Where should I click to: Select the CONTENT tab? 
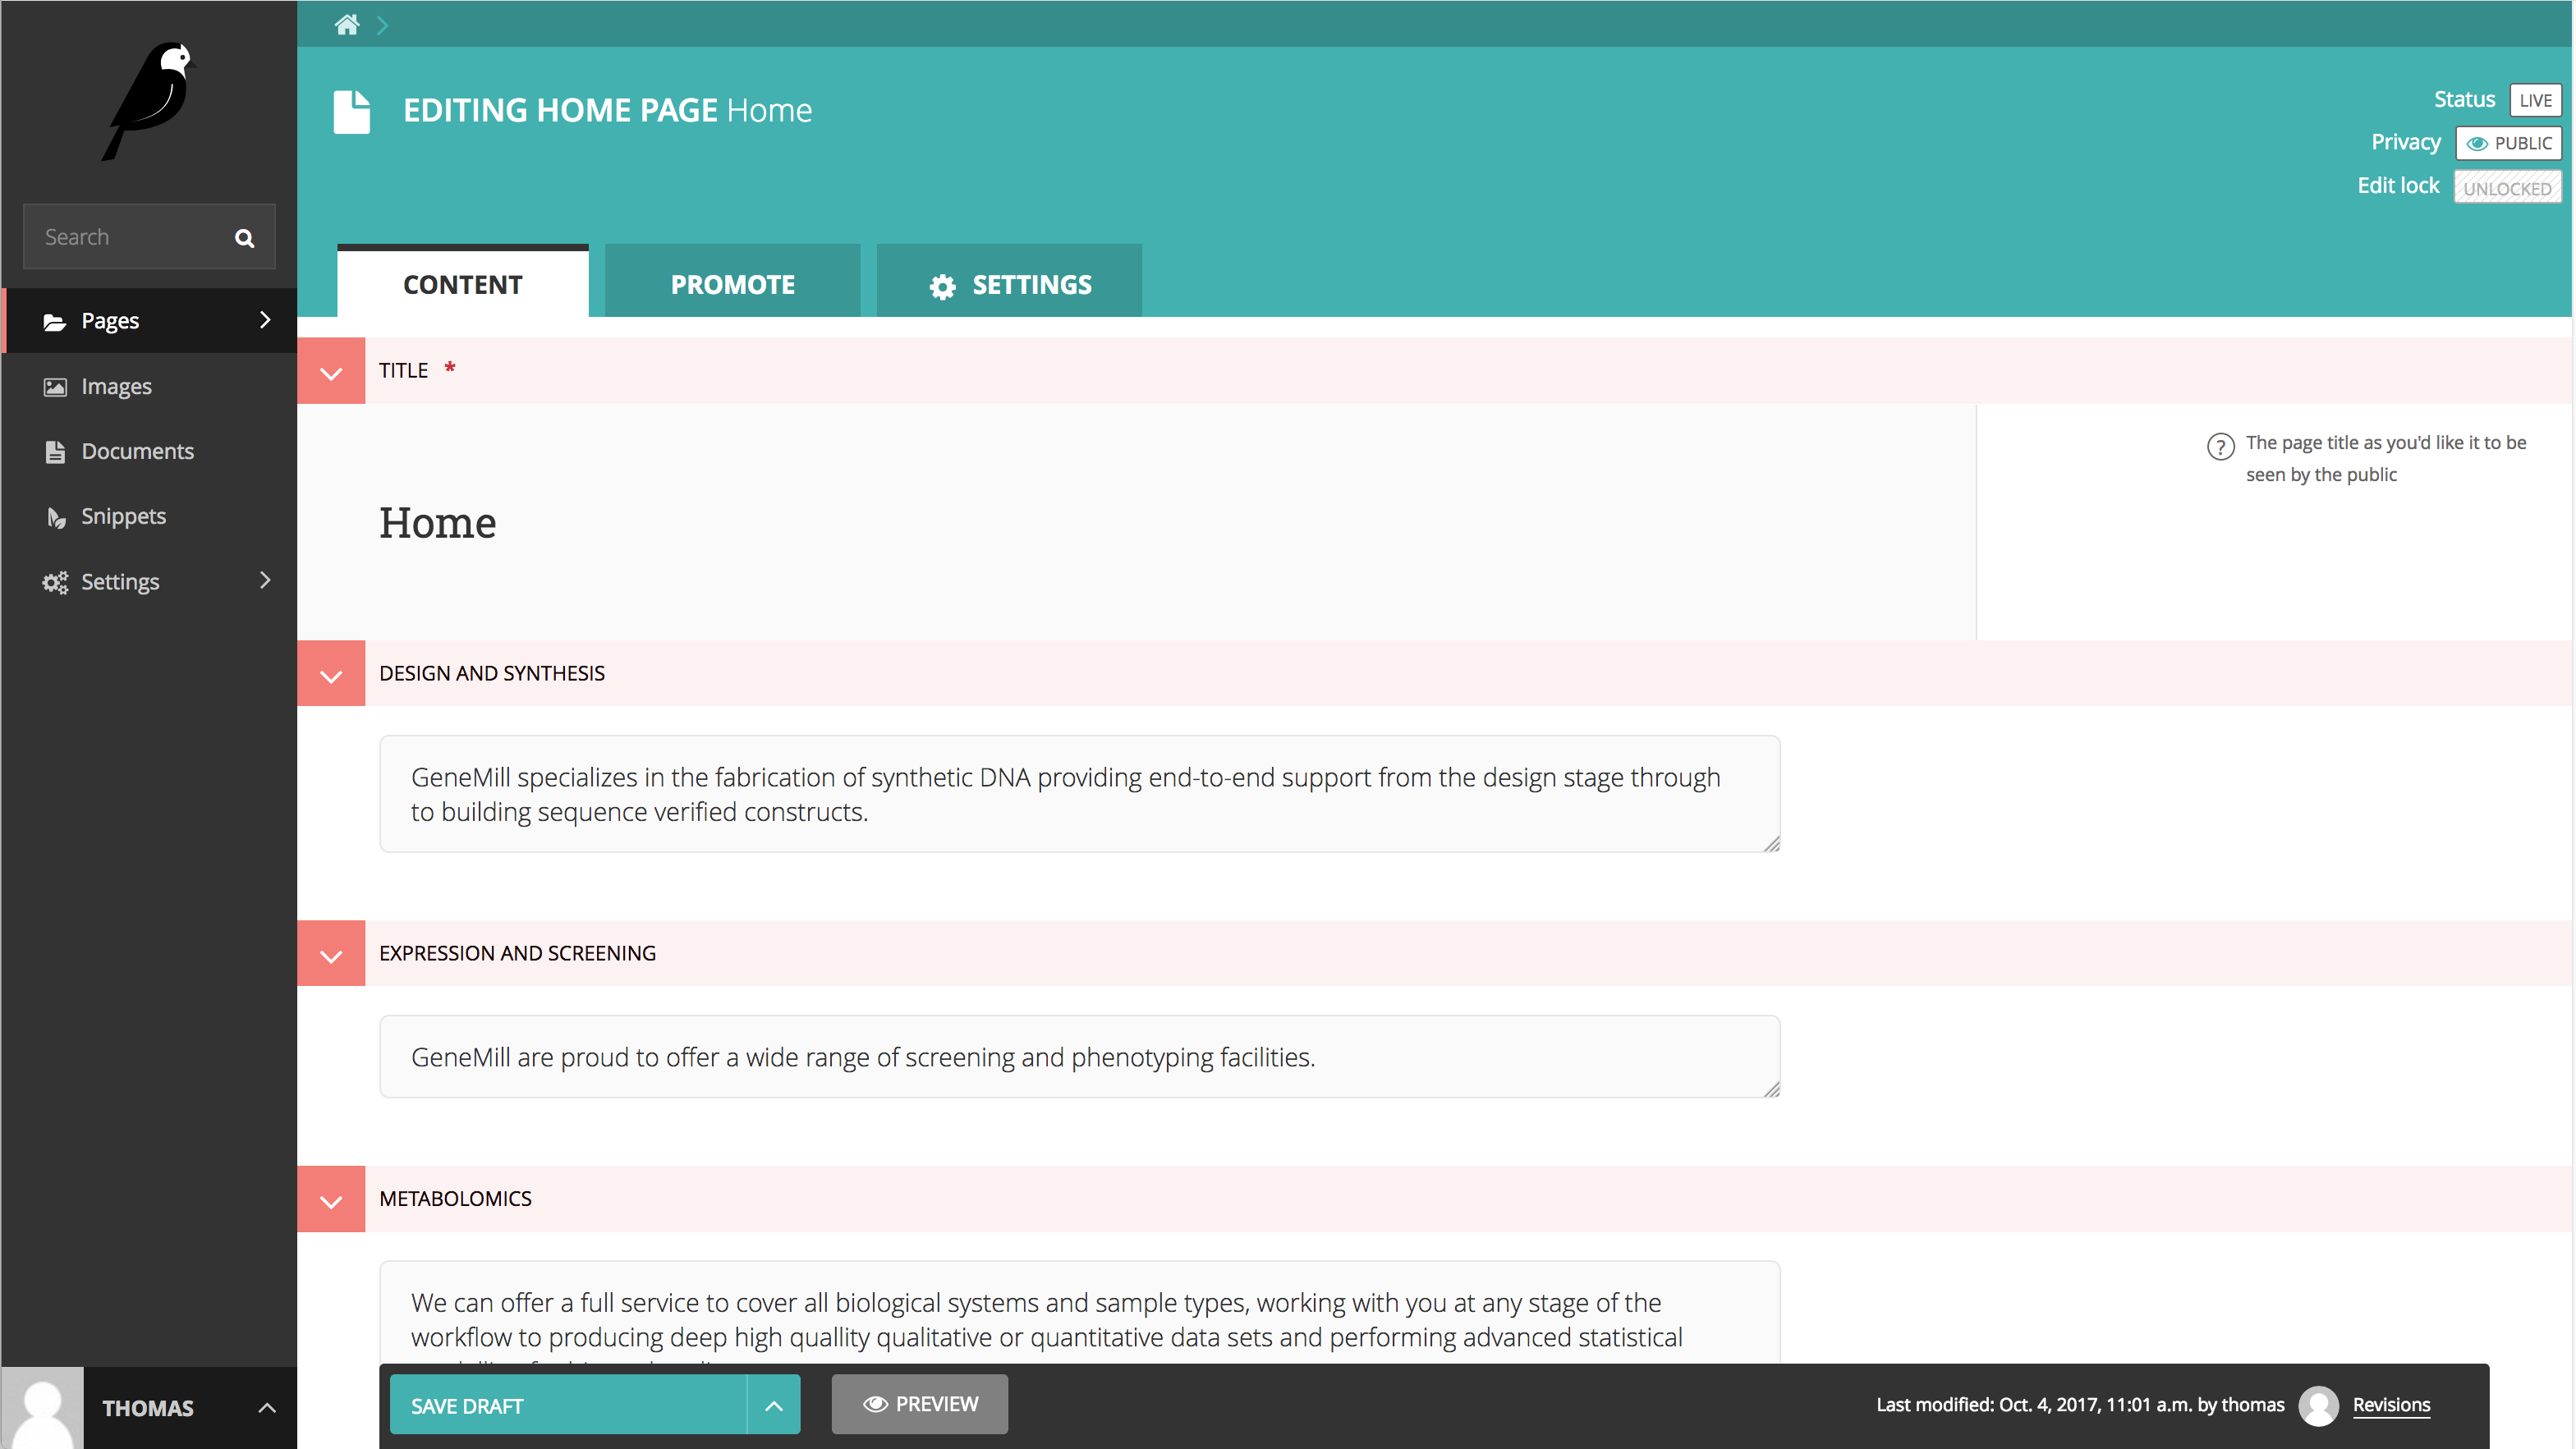461,284
